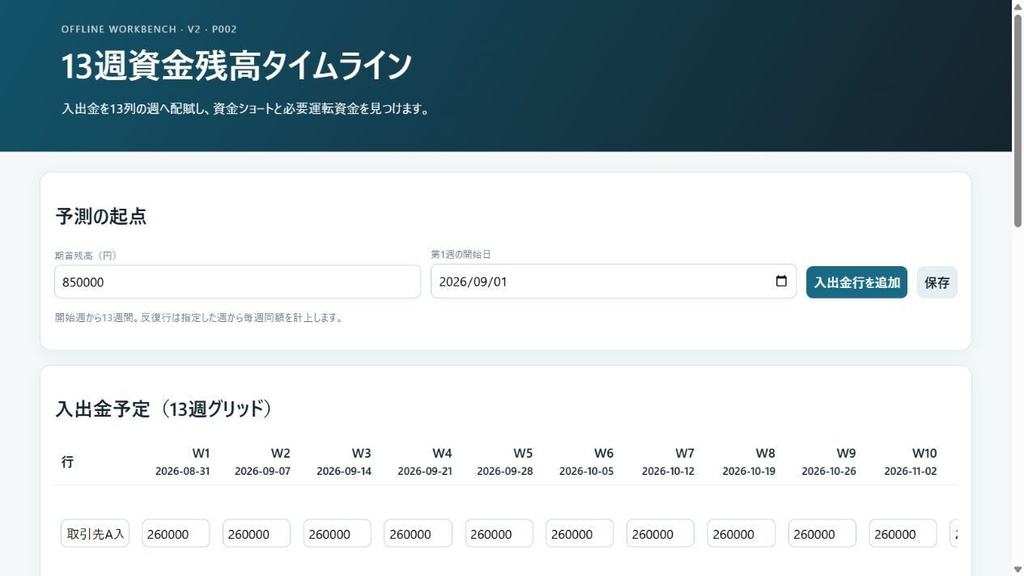Click the W10 amount field for 取引先A入
The image size is (1024, 576).
[x=903, y=534]
